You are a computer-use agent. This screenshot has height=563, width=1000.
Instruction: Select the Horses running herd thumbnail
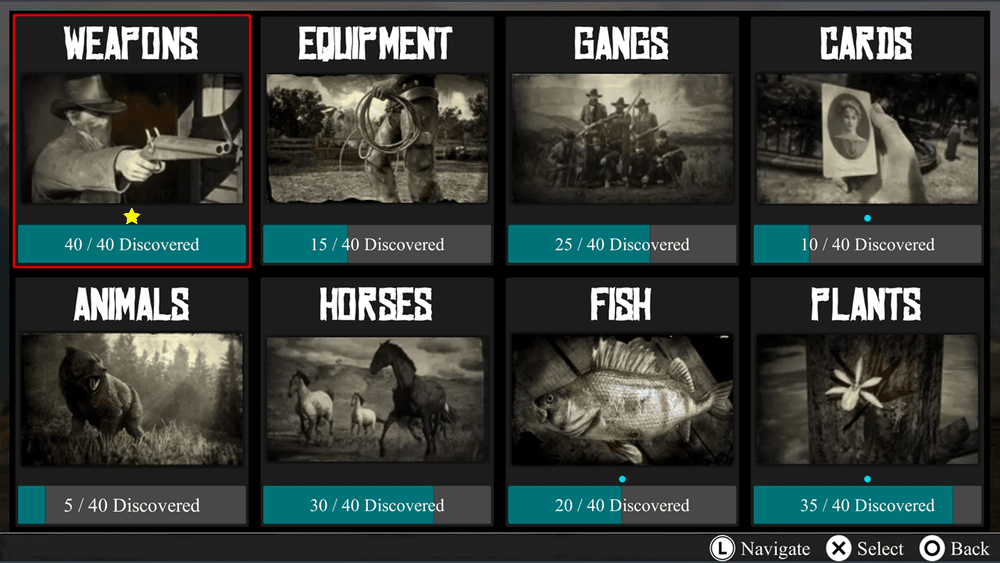[377, 400]
